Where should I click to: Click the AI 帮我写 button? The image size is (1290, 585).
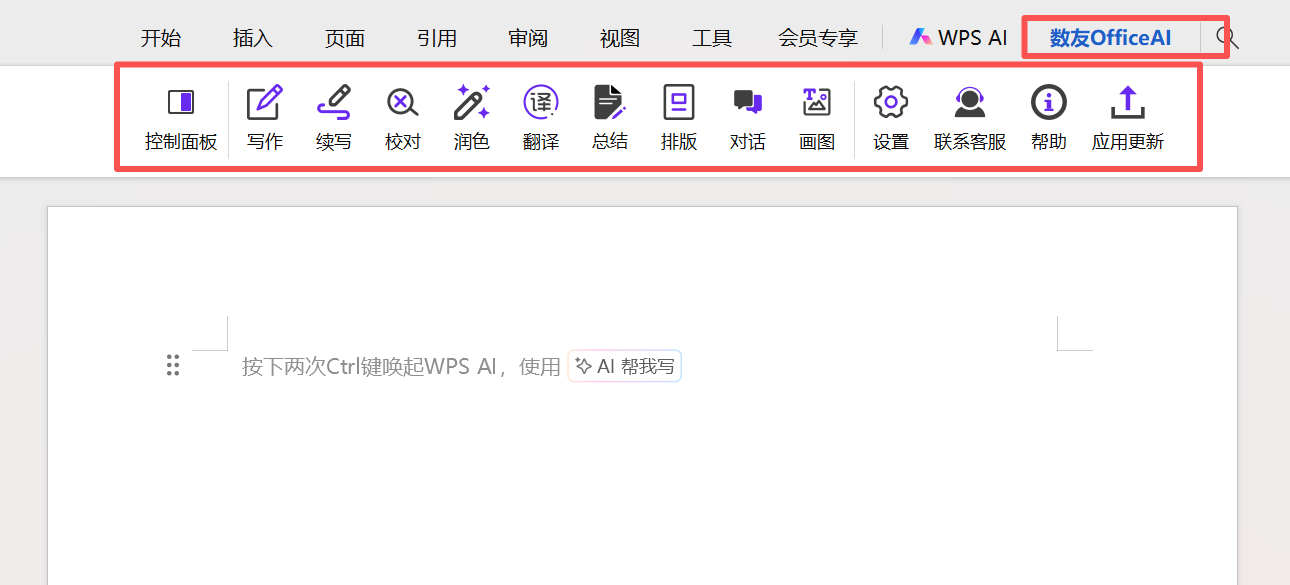click(625, 366)
